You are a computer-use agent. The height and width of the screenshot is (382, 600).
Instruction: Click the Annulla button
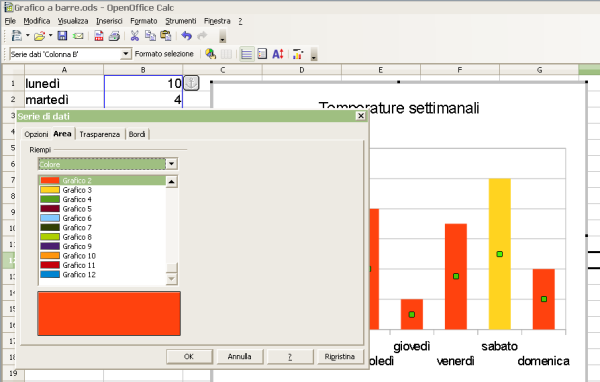pos(240,356)
